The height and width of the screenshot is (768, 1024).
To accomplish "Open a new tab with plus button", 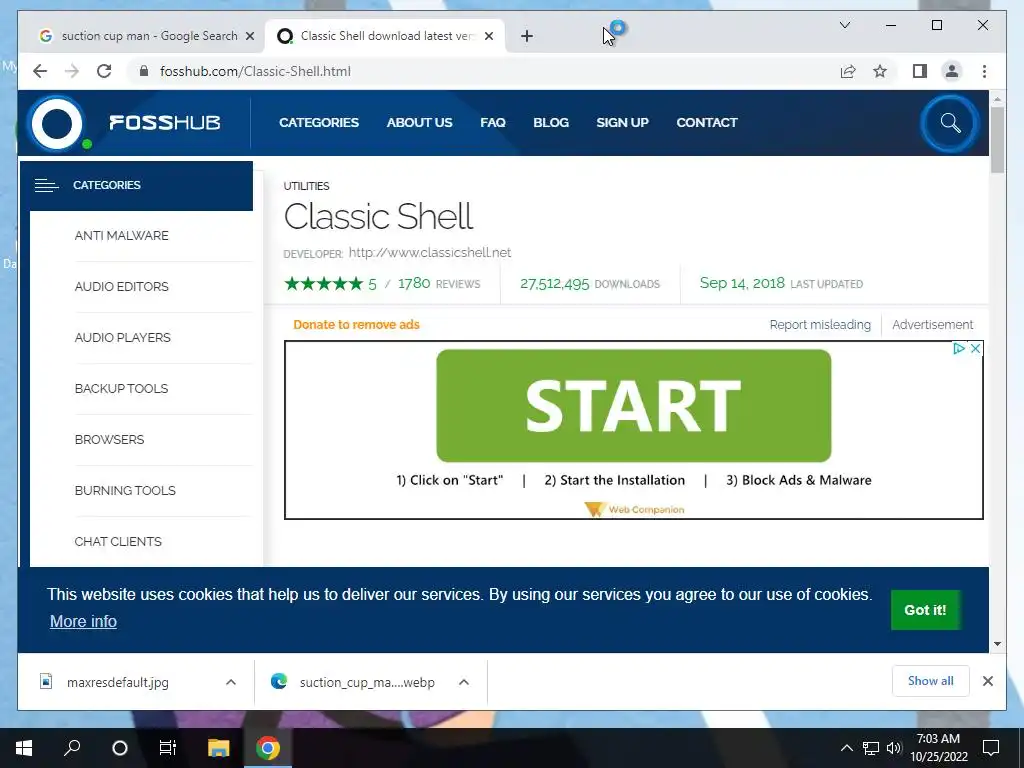I will [x=527, y=36].
